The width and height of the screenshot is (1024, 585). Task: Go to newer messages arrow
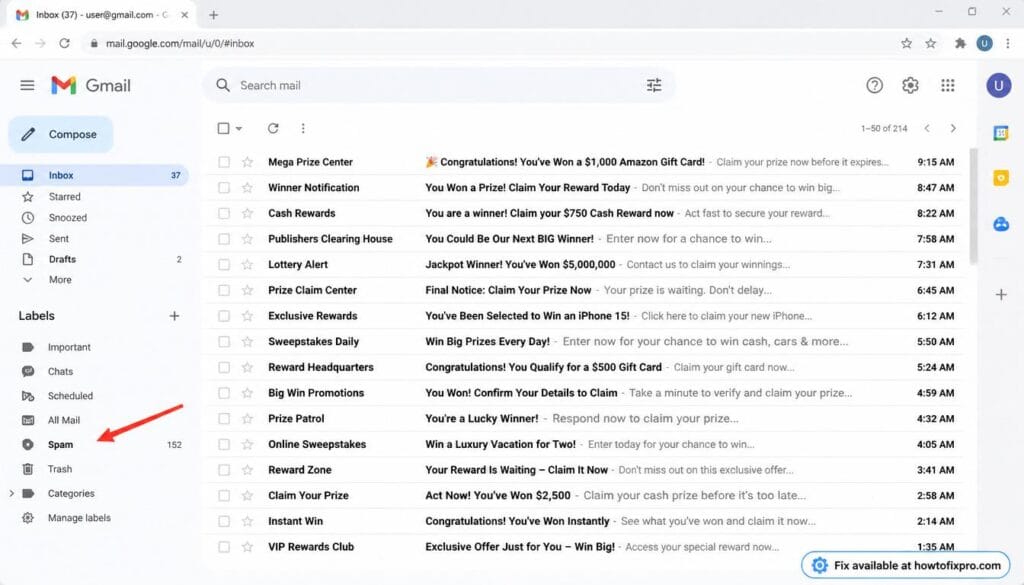[927, 128]
